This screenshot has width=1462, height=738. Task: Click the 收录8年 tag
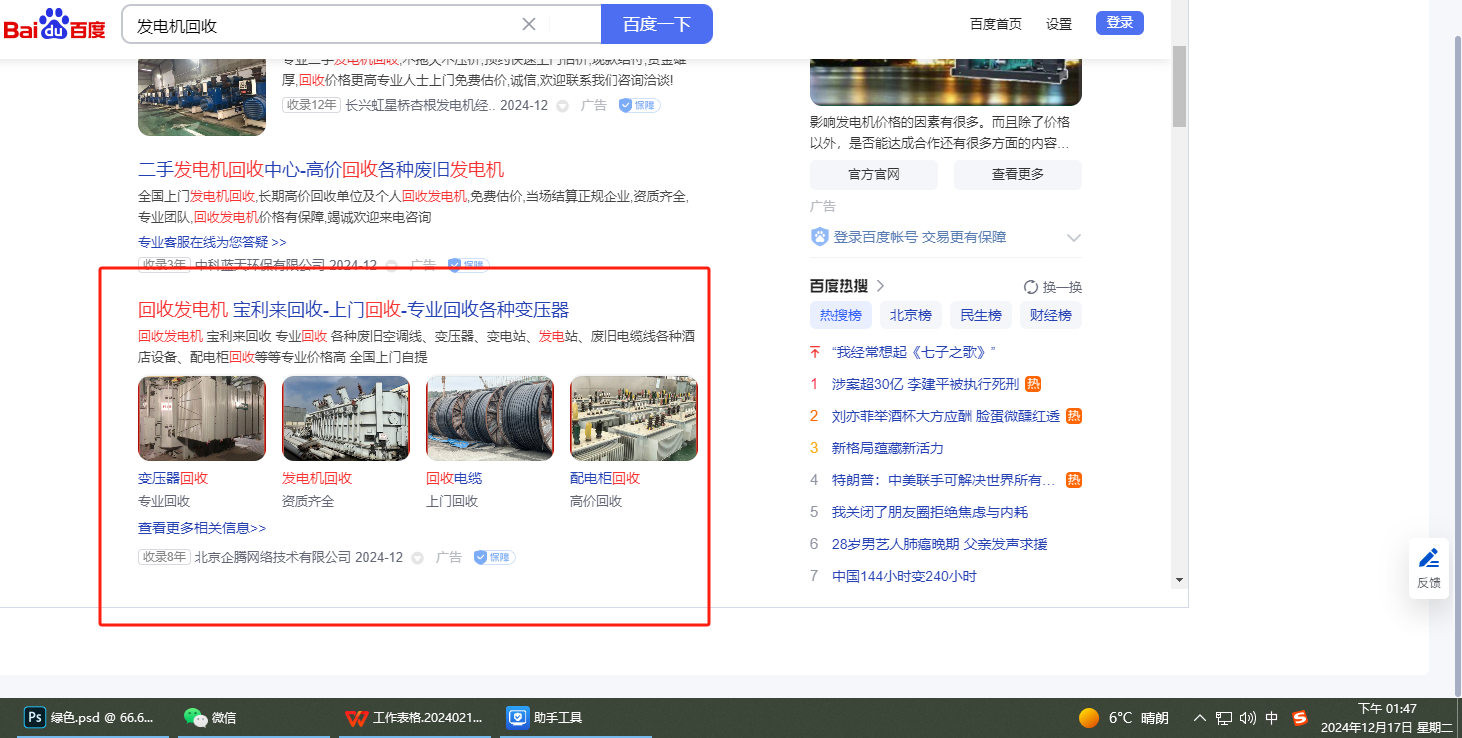pyautogui.click(x=164, y=557)
